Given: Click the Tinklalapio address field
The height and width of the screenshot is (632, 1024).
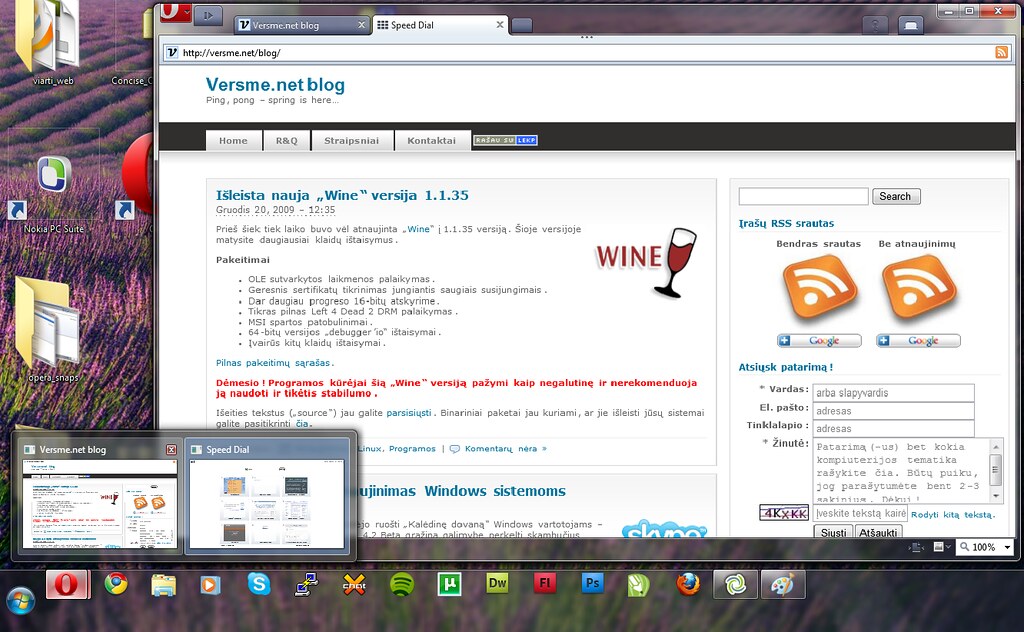Looking at the screenshot, I should [x=893, y=428].
